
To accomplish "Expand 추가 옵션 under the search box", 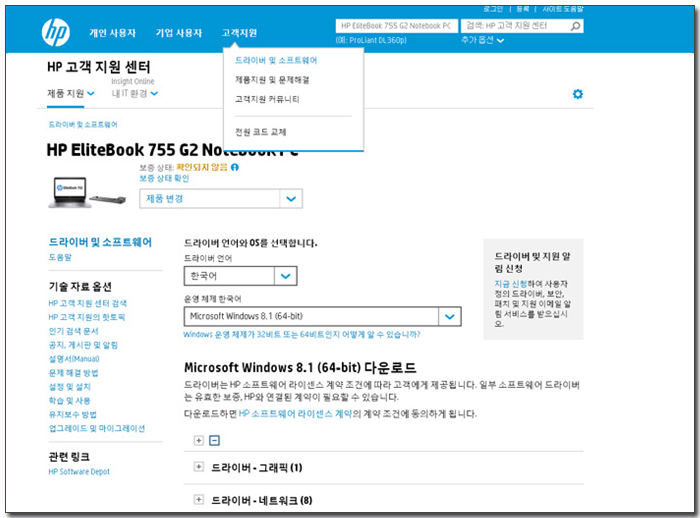I will coord(483,40).
